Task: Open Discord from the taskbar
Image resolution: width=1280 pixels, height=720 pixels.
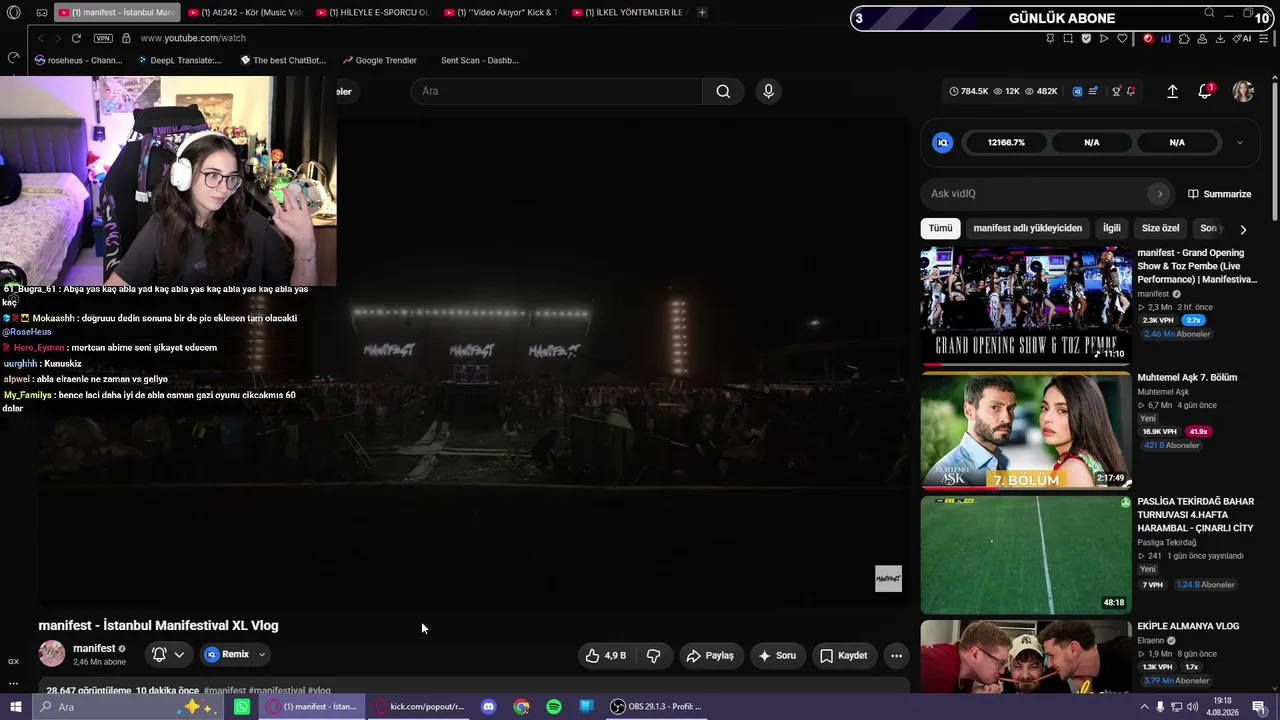Action: [x=488, y=707]
